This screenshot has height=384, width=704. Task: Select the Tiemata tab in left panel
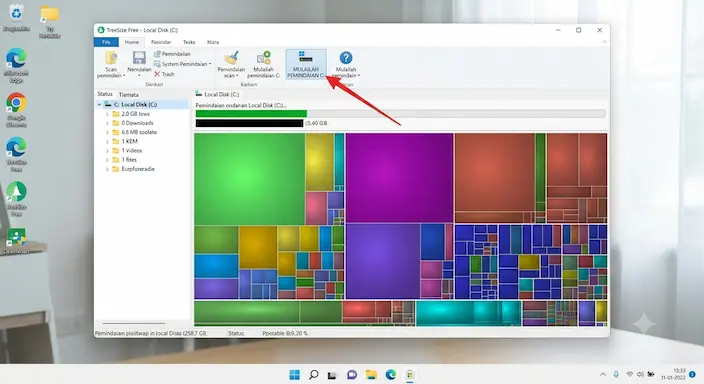pyautogui.click(x=128, y=95)
